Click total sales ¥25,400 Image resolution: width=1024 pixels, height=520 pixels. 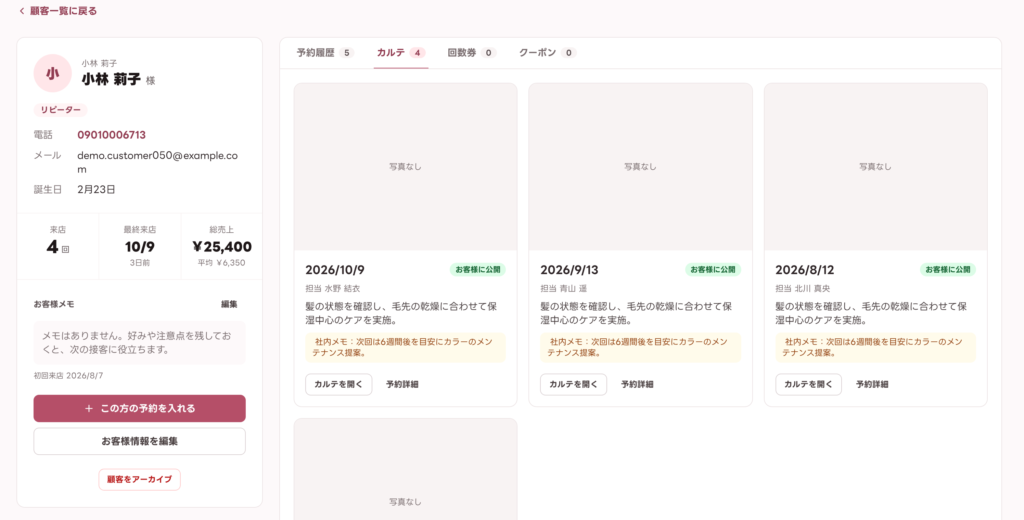pyautogui.click(x=222, y=247)
